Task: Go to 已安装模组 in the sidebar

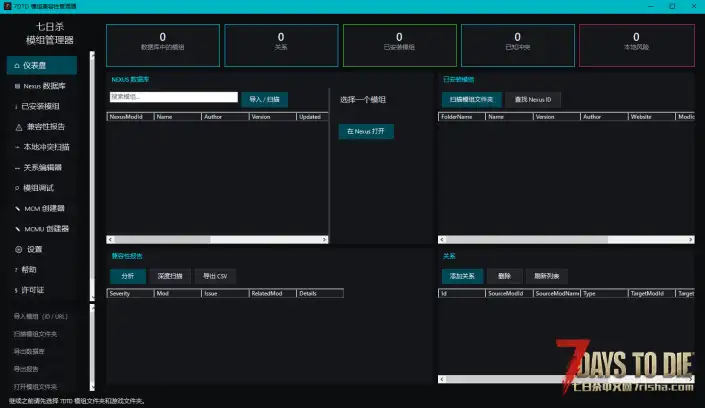Action: 42,106
